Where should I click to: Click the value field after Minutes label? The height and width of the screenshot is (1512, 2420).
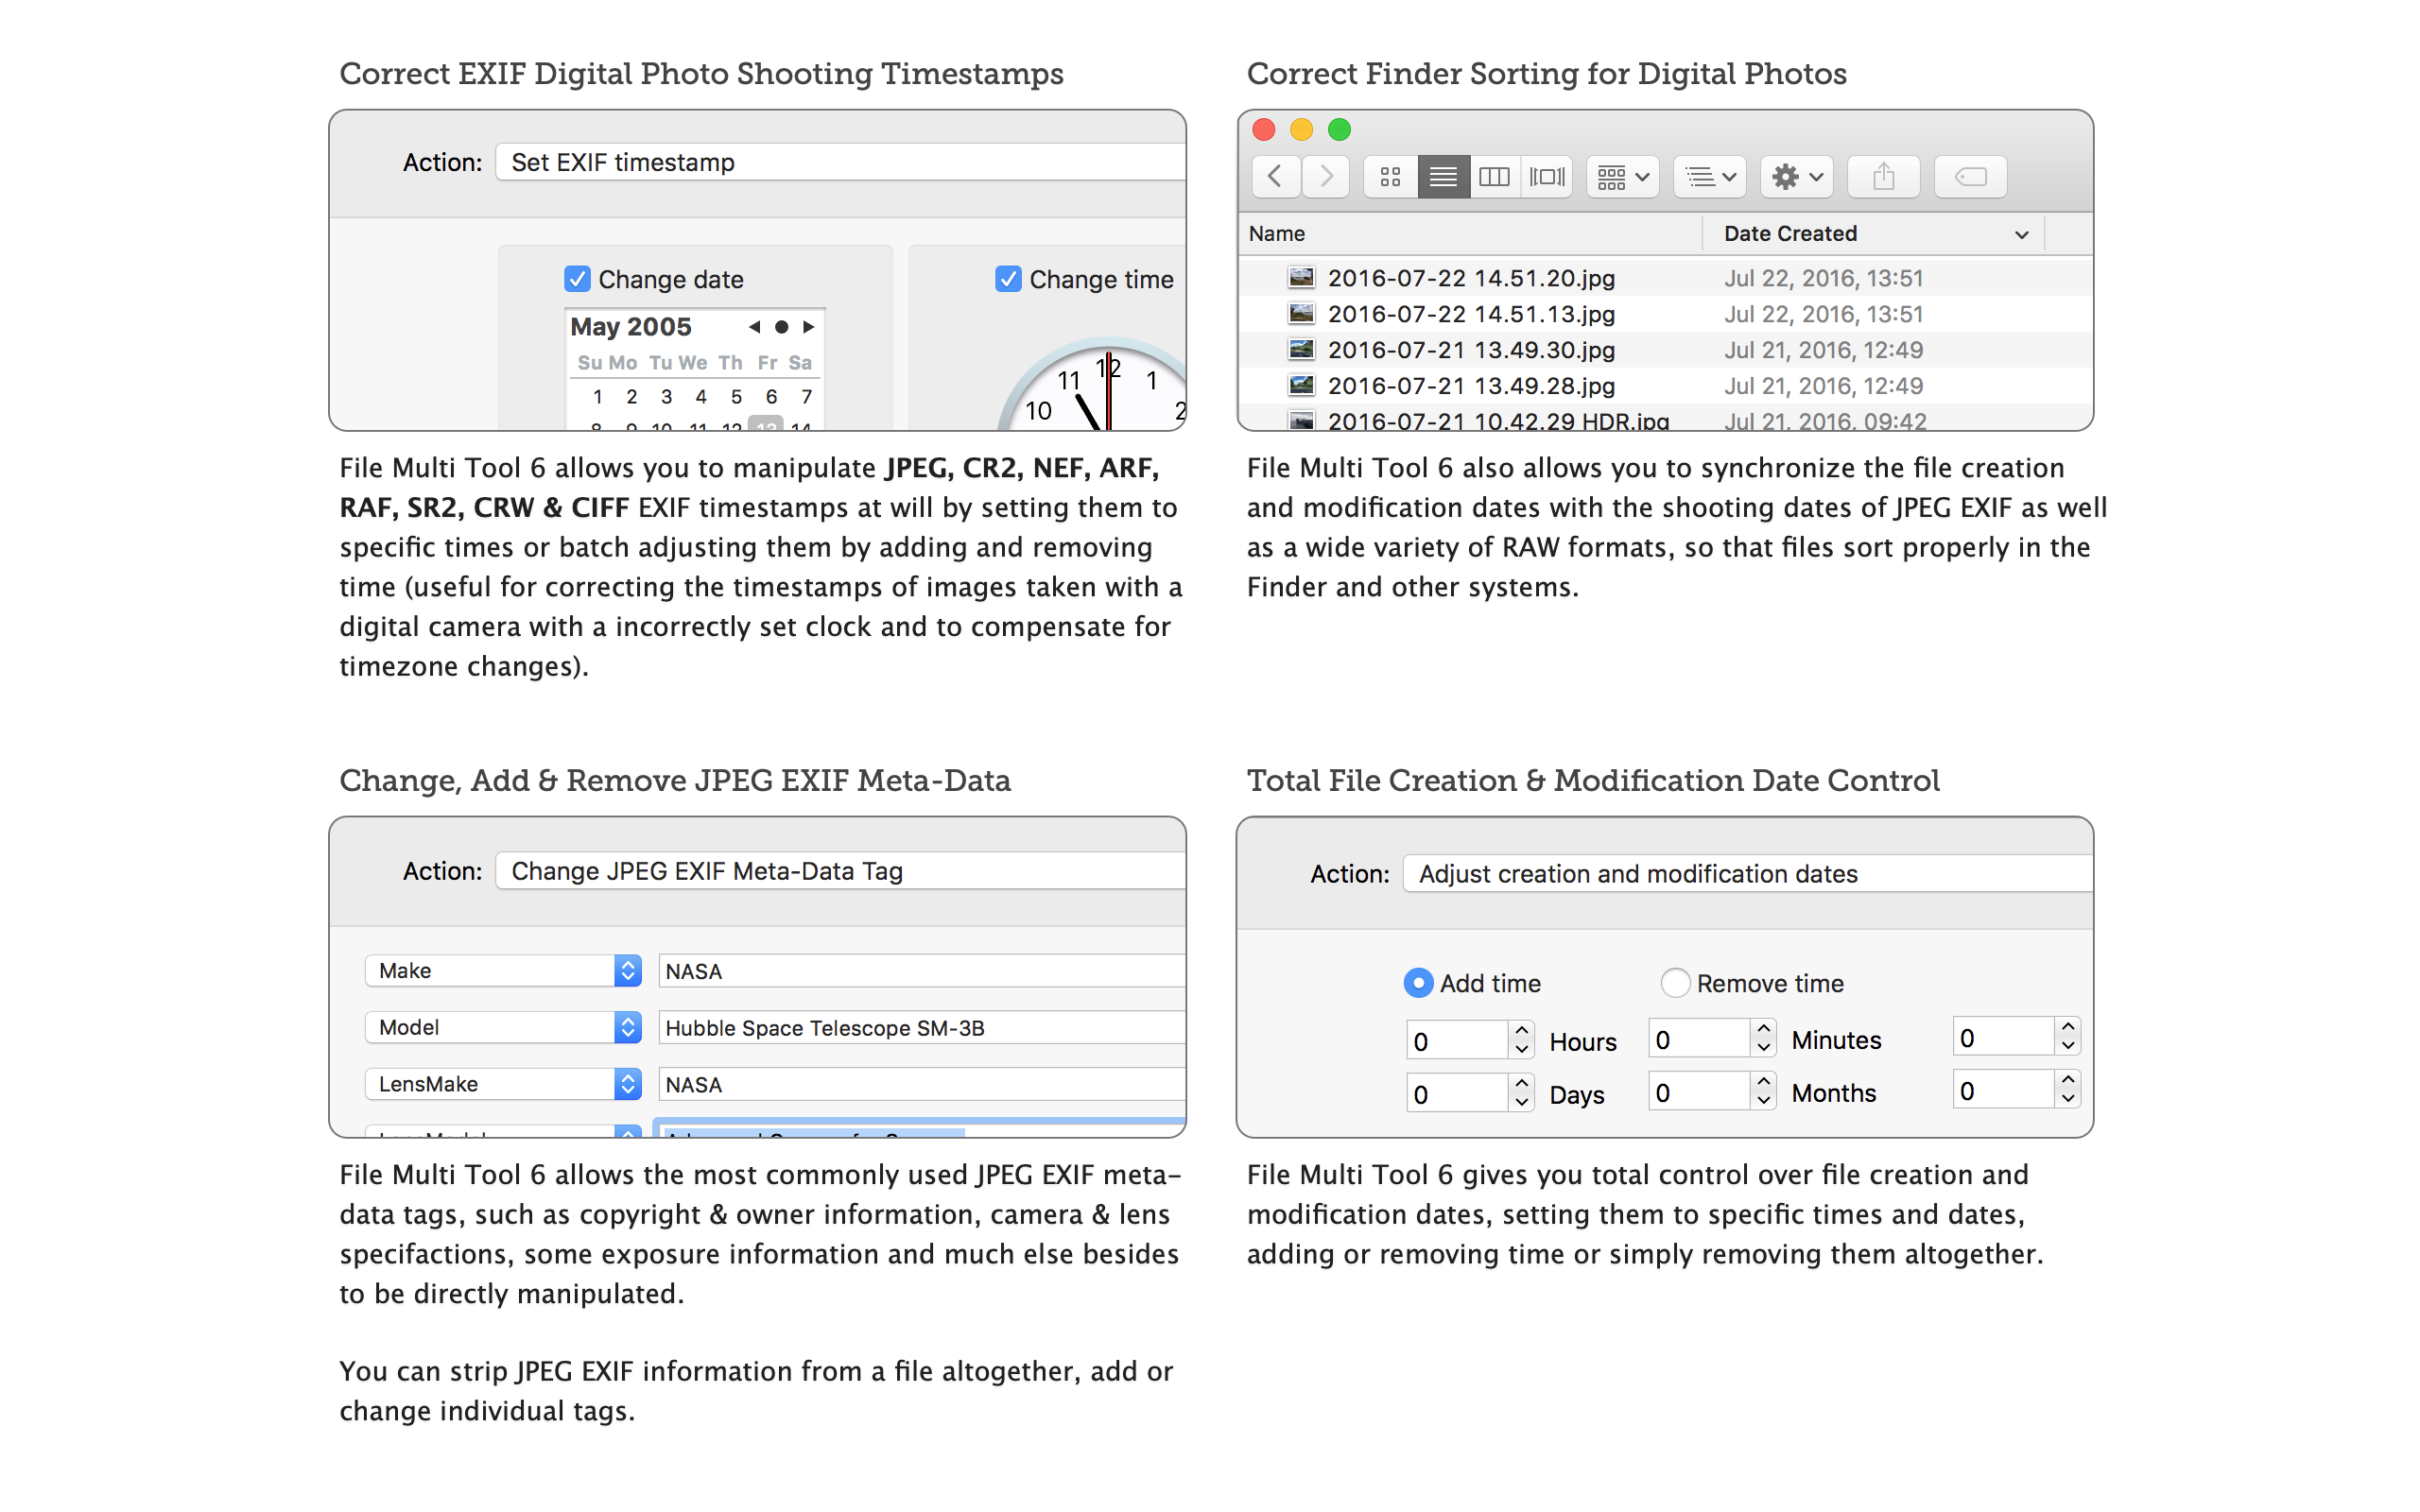pos(2003,1037)
